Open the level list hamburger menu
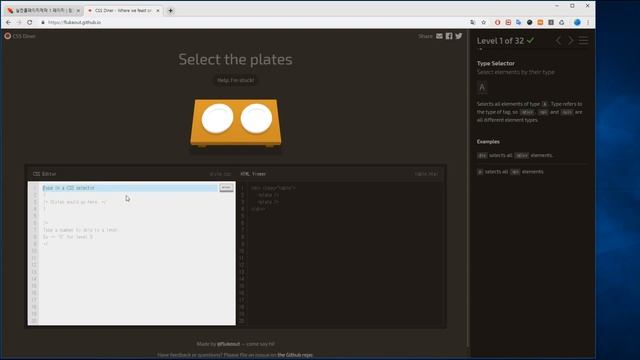 tap(584, 40)
